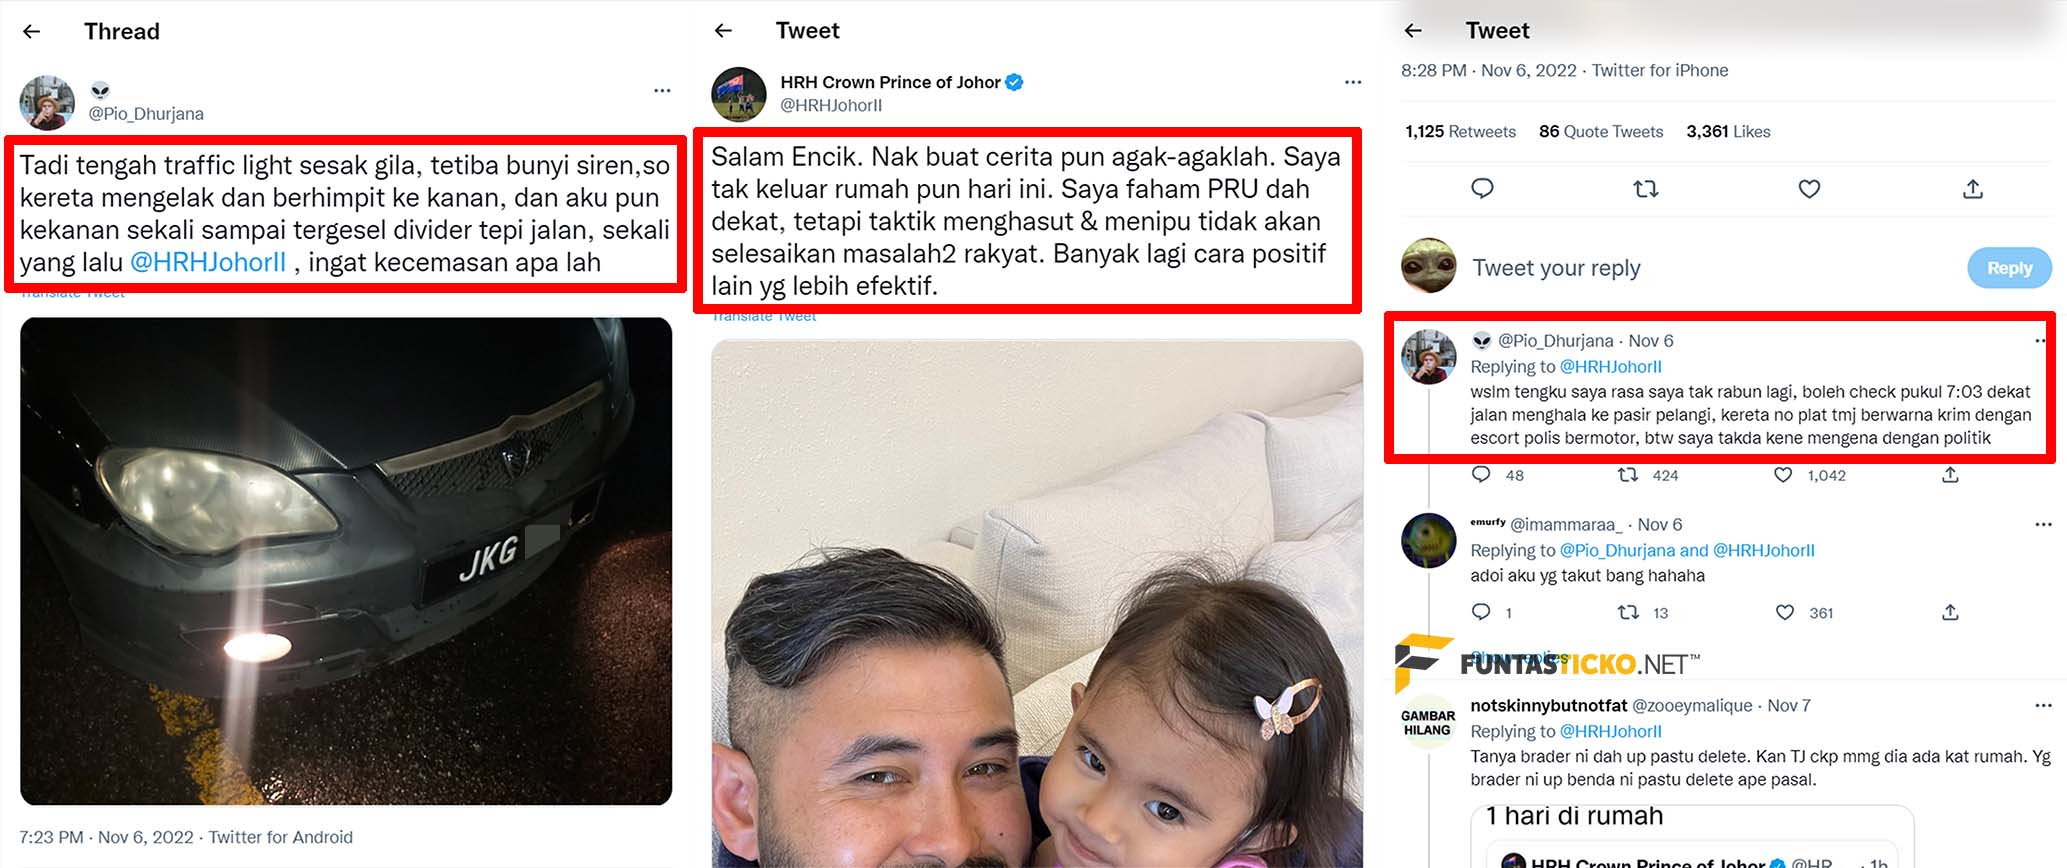This screenshot has height=868, width=2067.
Task: Click the blue Reply button
Action: pyautogui.click(x=2009, y=268)
